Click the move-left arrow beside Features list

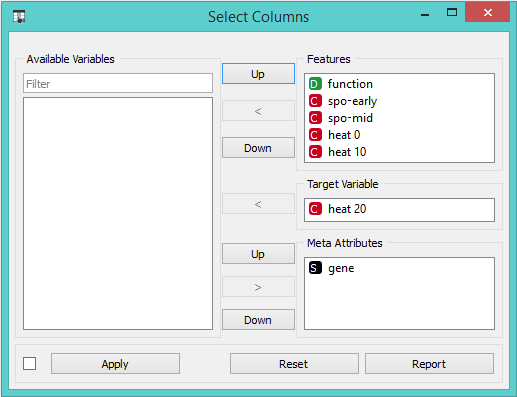coord(258,111)
